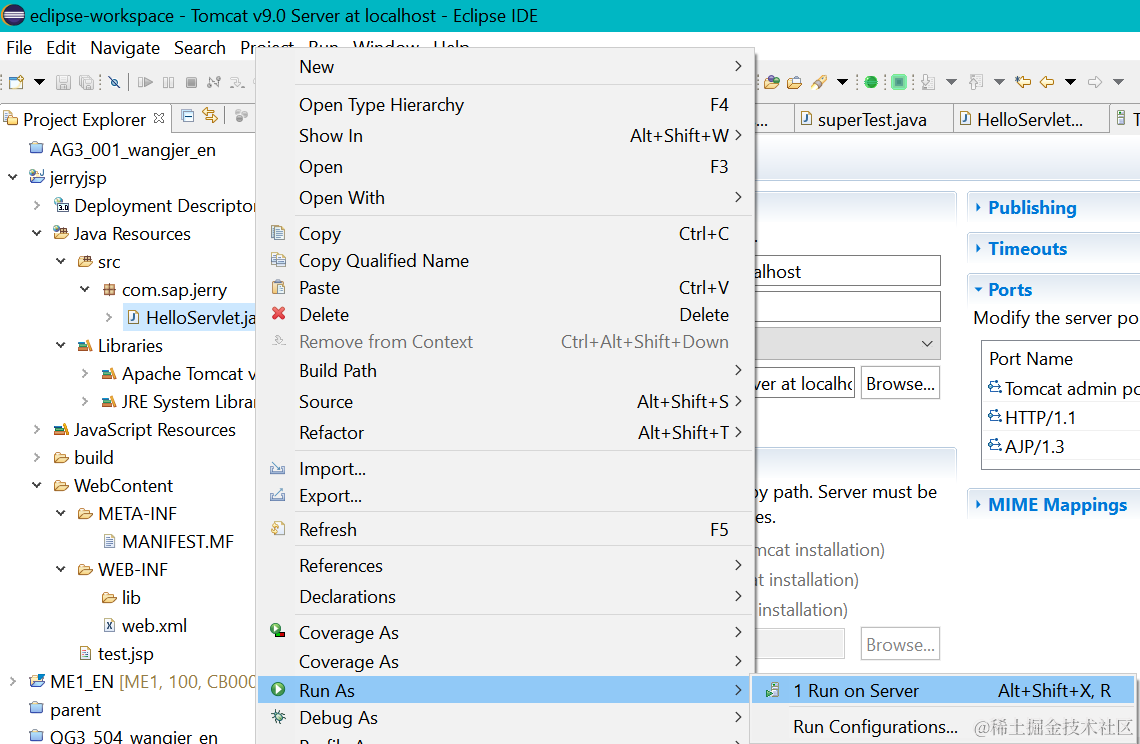Open the disabled combo box in server editor
This screenshot has width=1140, height=744.
tap(847, 343)
